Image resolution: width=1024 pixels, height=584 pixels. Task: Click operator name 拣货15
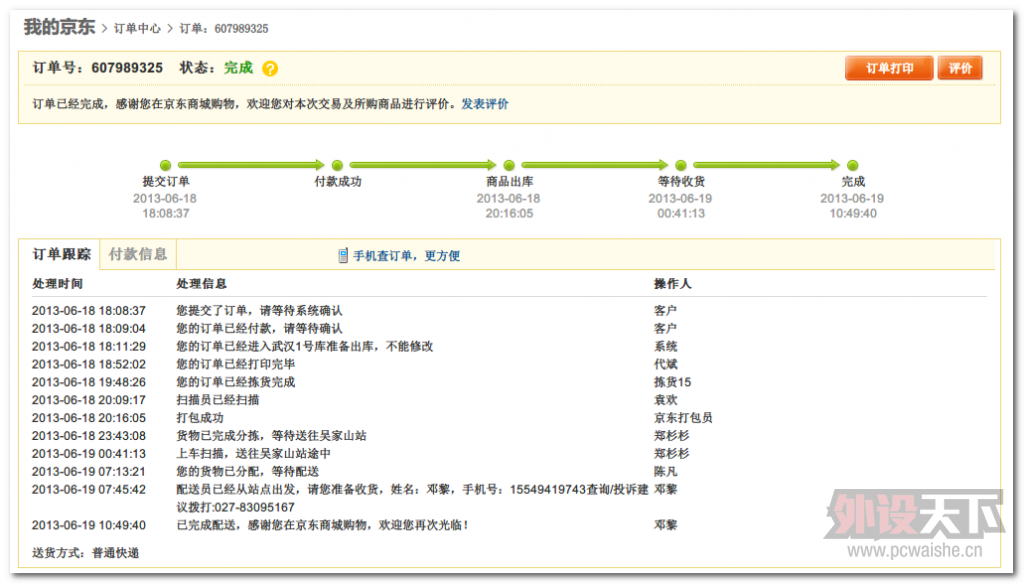click(x=672, y=382)
